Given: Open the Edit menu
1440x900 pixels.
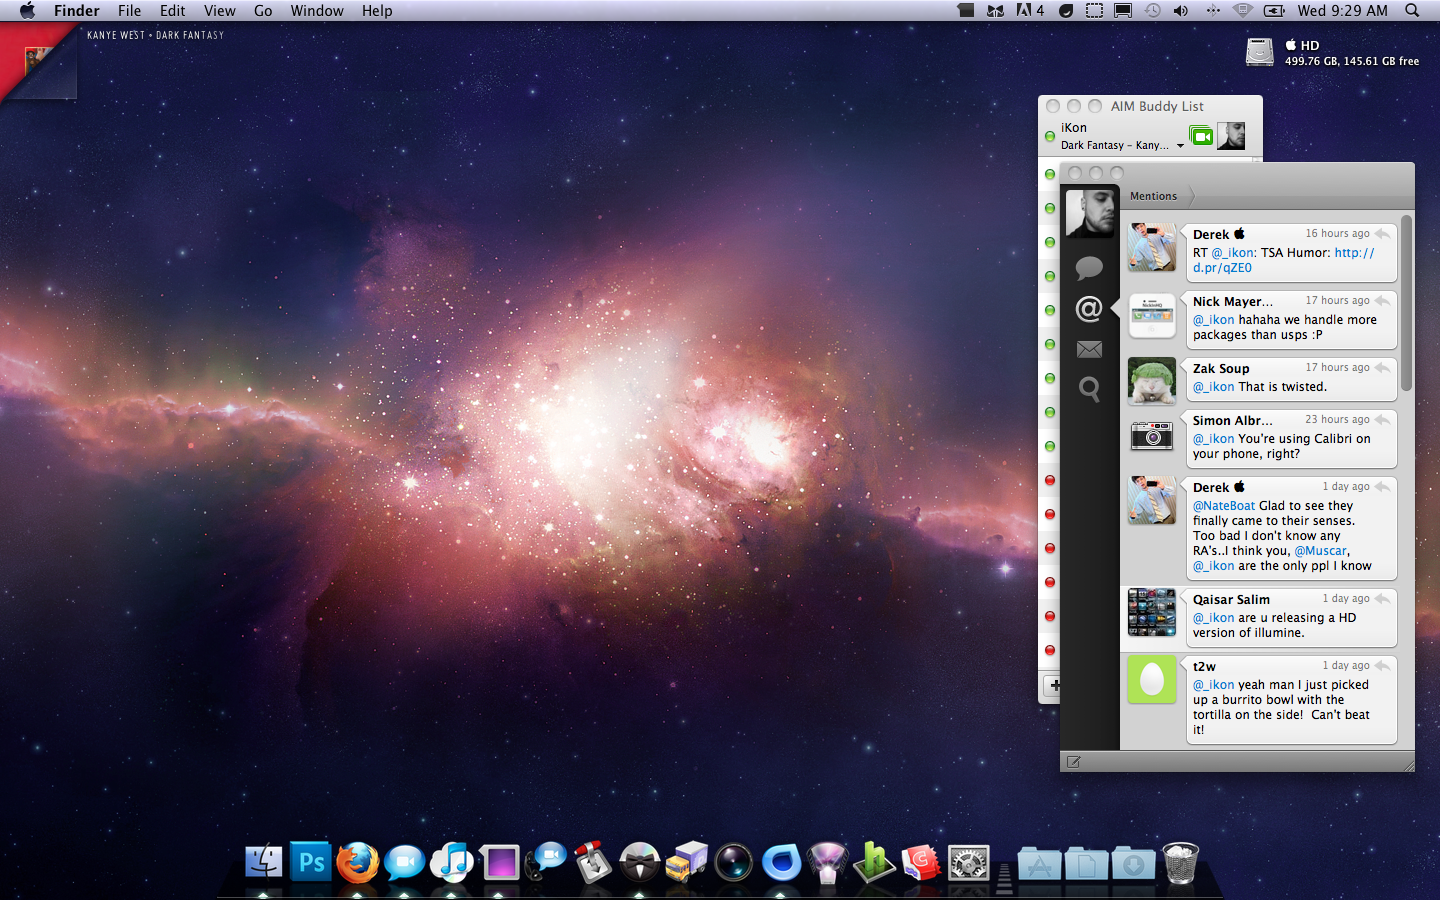Looking at the screenshot, I should (173, 11).
